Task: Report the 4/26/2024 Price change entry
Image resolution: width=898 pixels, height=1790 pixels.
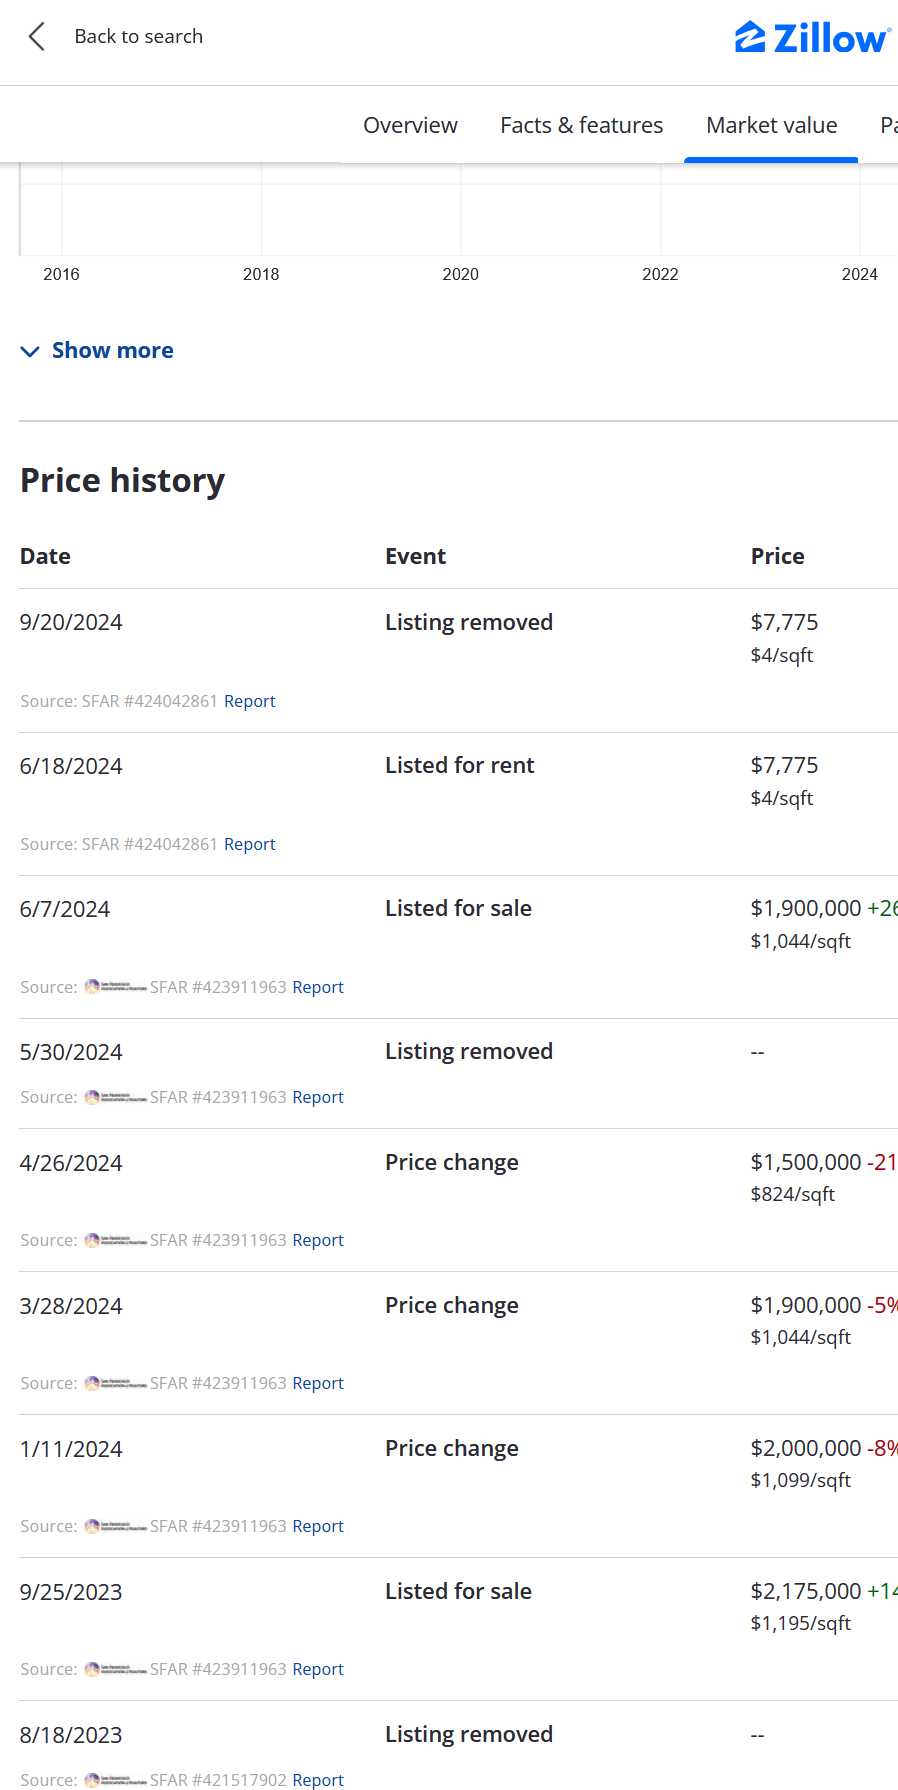Action: click(x=317, y=1240)
